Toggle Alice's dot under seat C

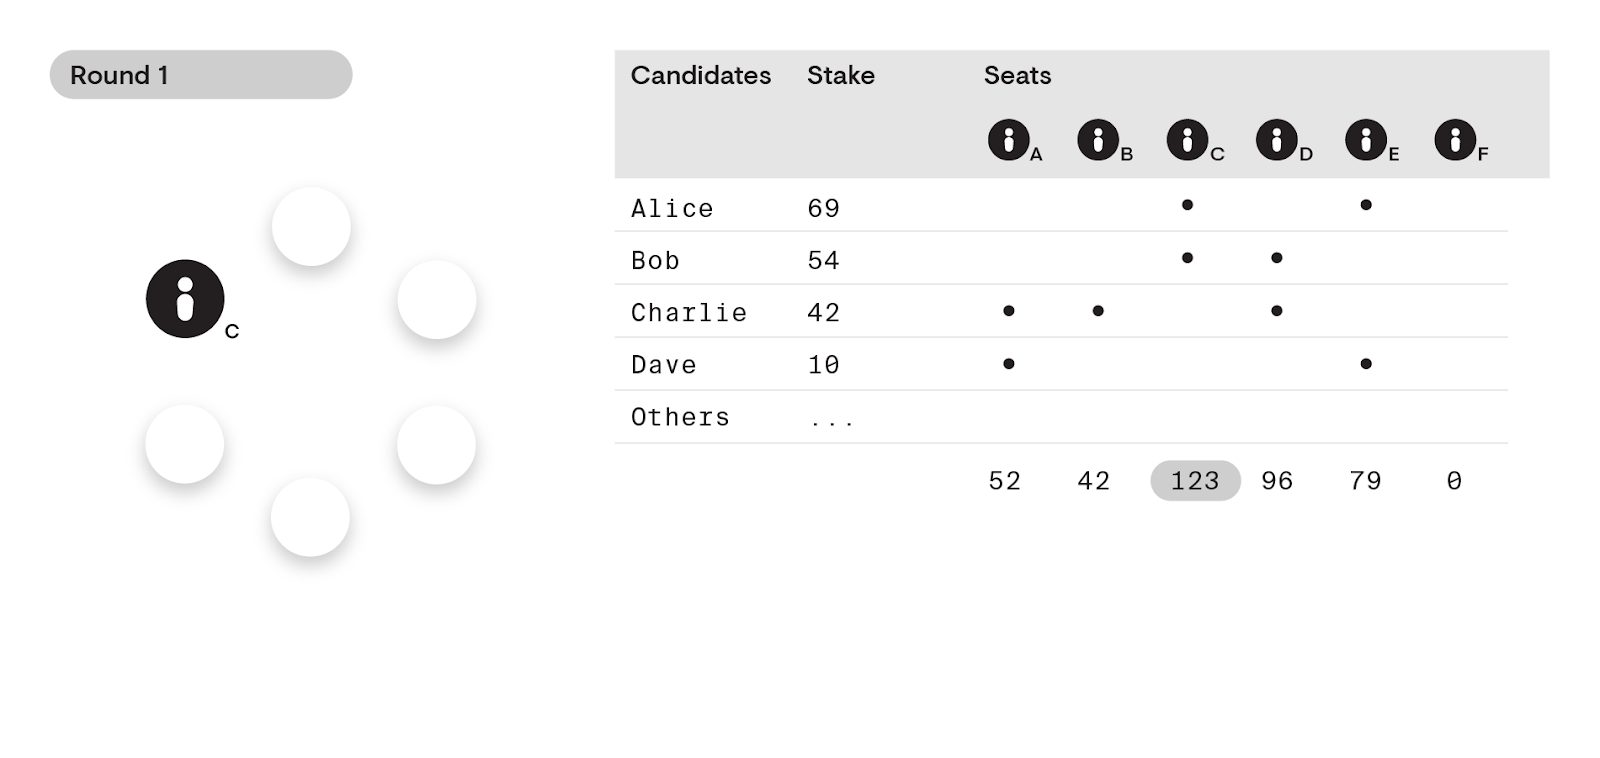pos(1187,205)
